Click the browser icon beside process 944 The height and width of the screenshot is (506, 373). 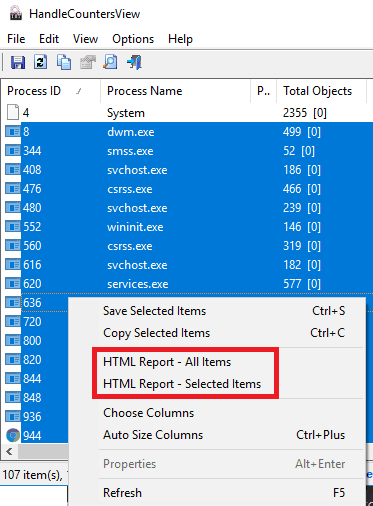pos(13,435)
